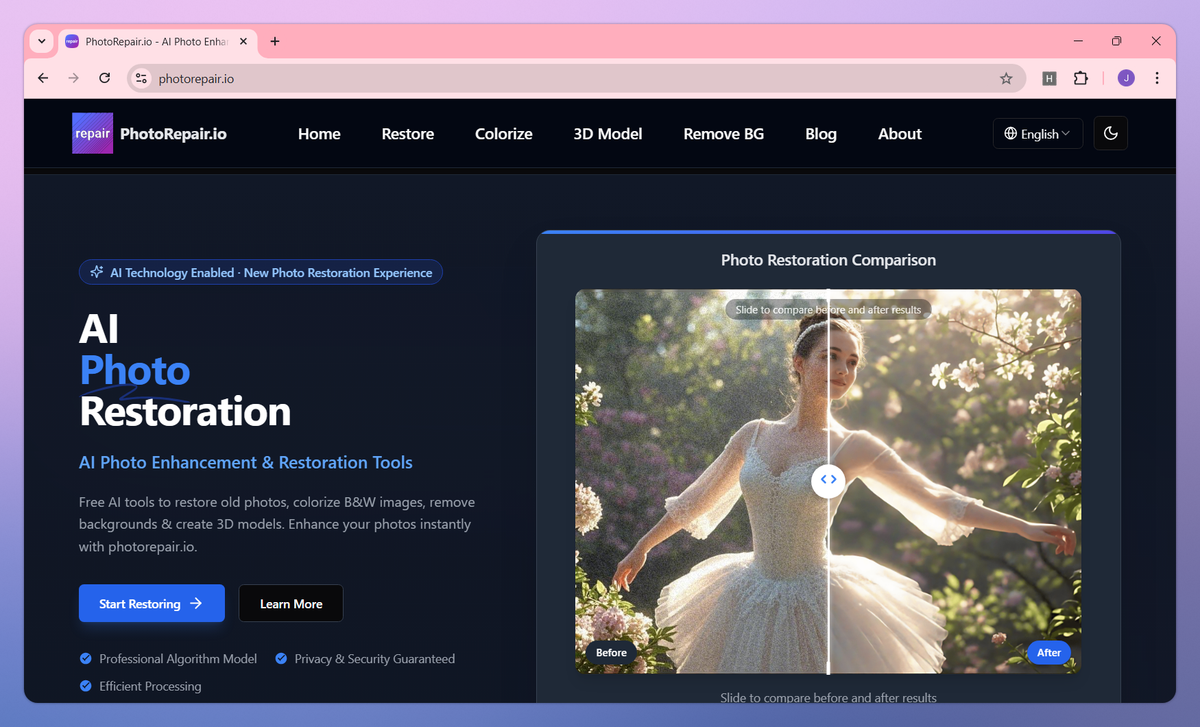Expand the tab search dropdown
Image resolution: width=1200 pixels, height=727 pixels.
coord(41,41)
